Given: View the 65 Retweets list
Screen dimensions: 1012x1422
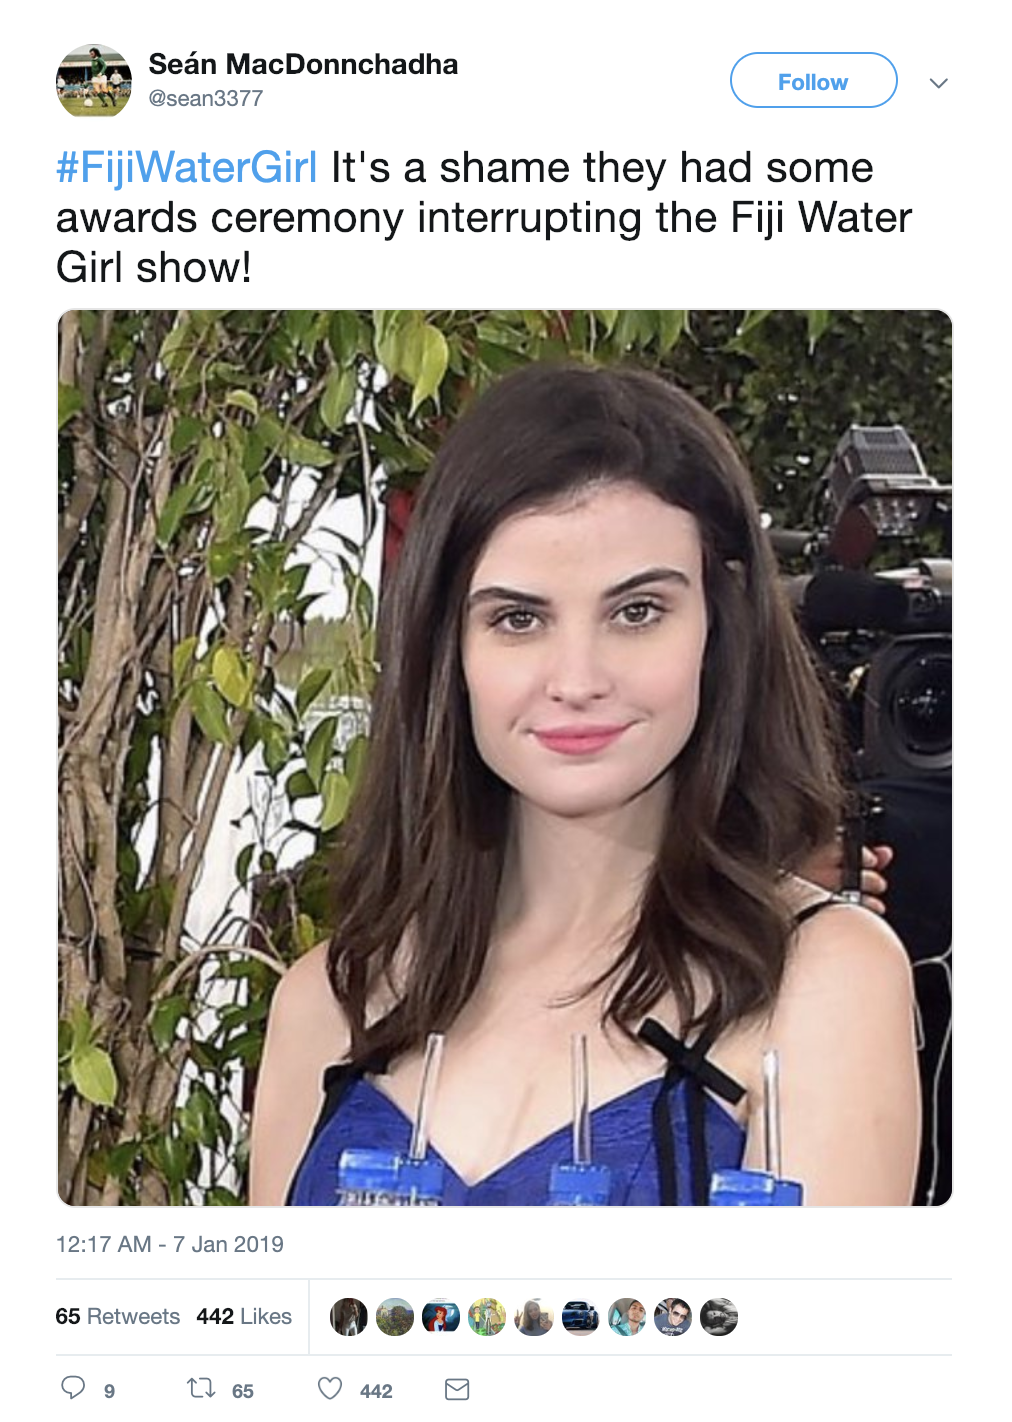Looking at the screenshot, I should coord(118,1316).
